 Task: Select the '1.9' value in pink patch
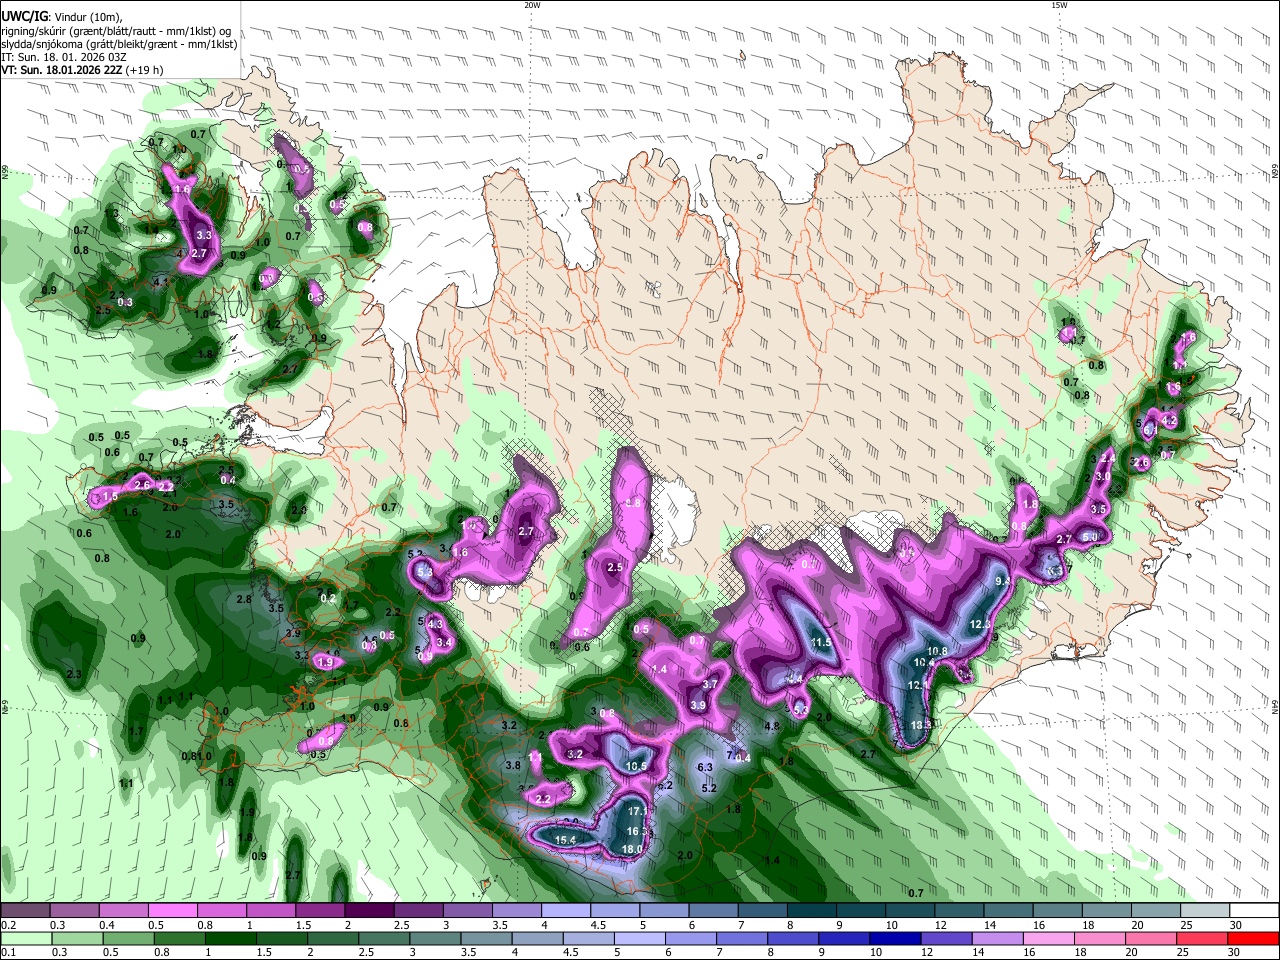(324, 662)
